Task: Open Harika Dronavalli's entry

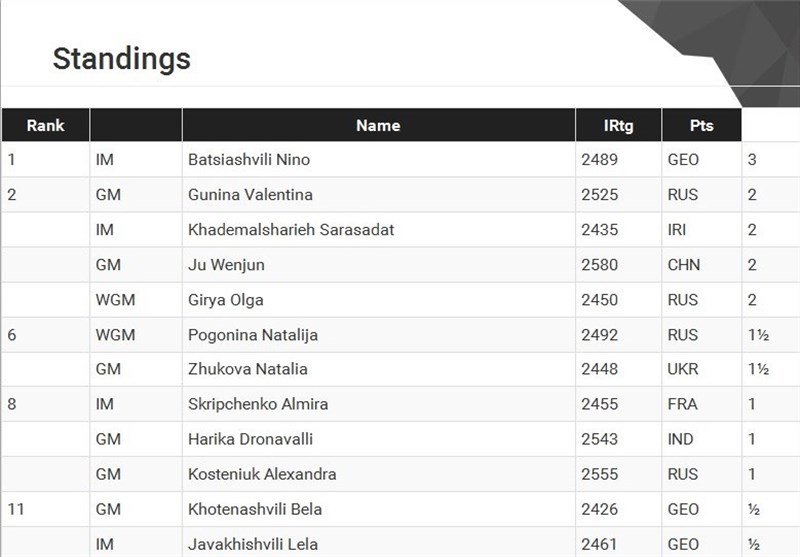Action: (248, 439)
